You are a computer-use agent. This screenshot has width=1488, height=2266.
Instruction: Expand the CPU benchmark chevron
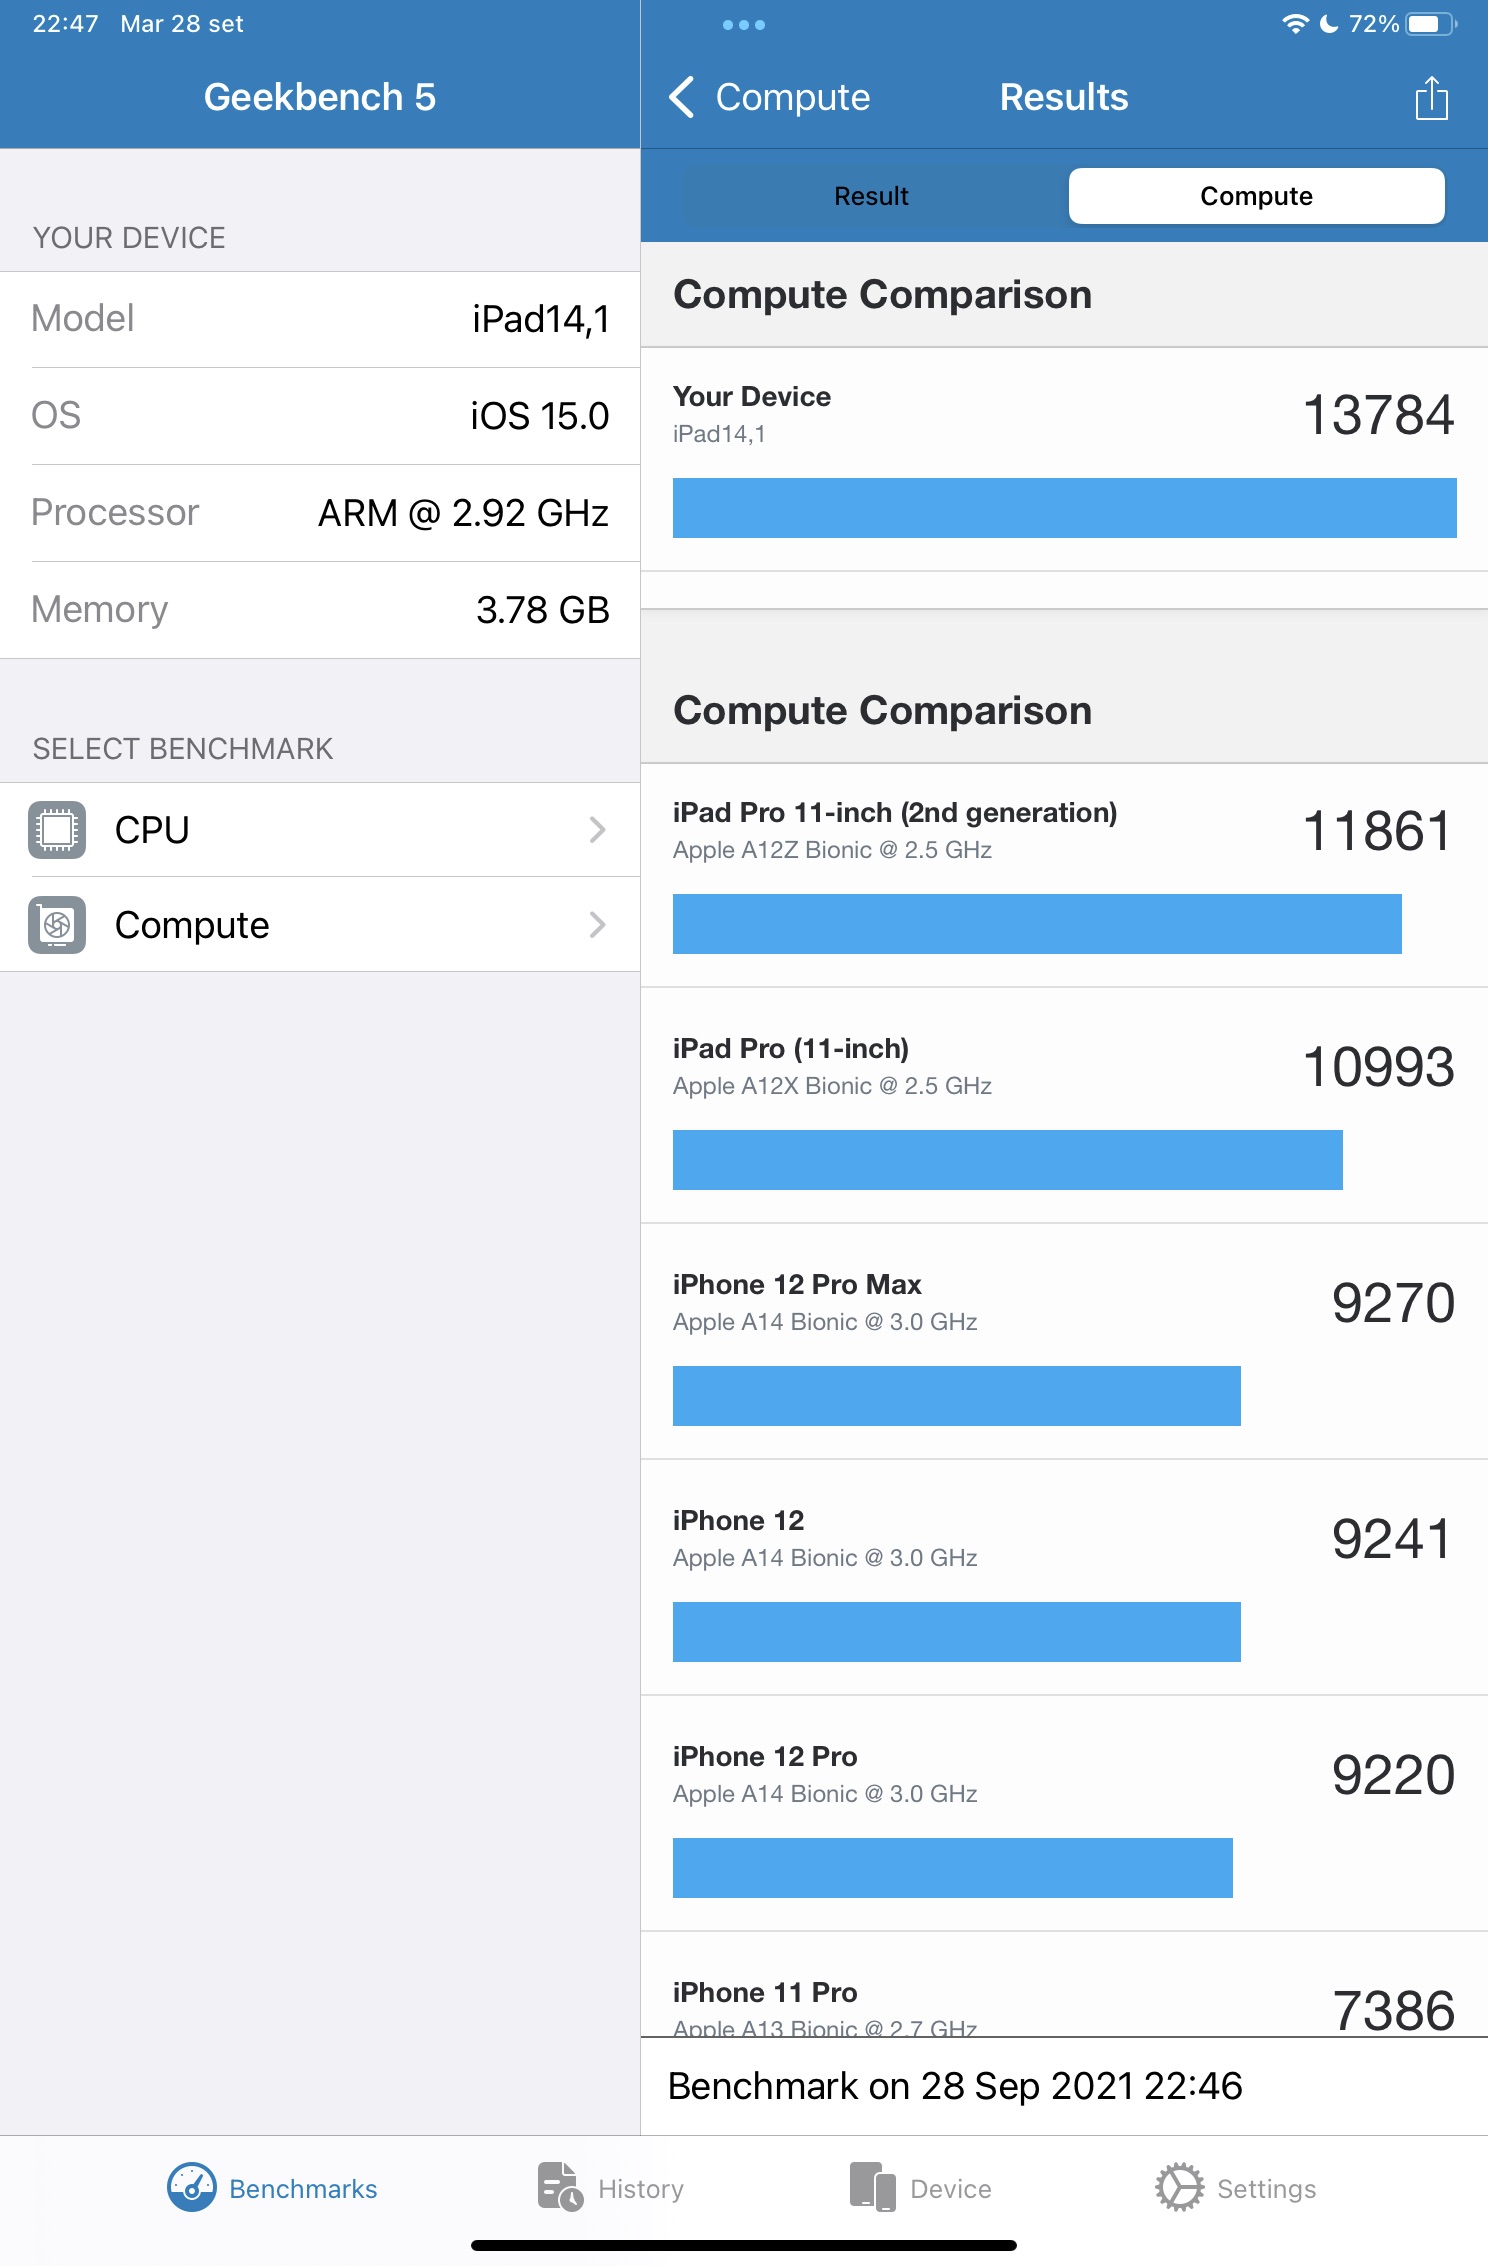pyautogui.click(x=597, y=830)
